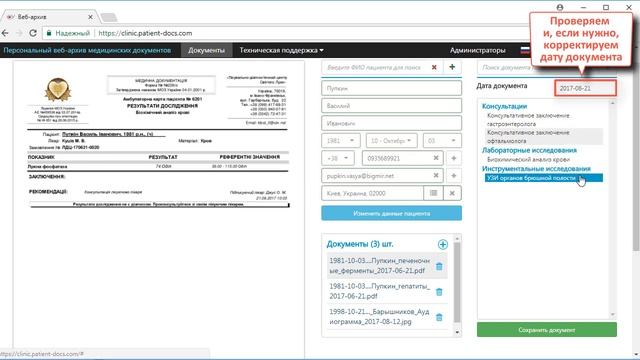The width and height of the screenshot is (640, 360).
Task: Reload the browser page
Action: click(x=33, y=33)
